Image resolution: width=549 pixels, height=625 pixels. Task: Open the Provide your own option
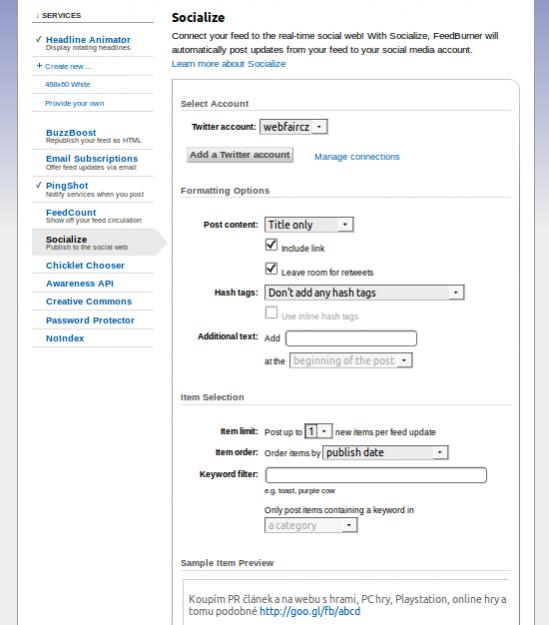point(74,103)
